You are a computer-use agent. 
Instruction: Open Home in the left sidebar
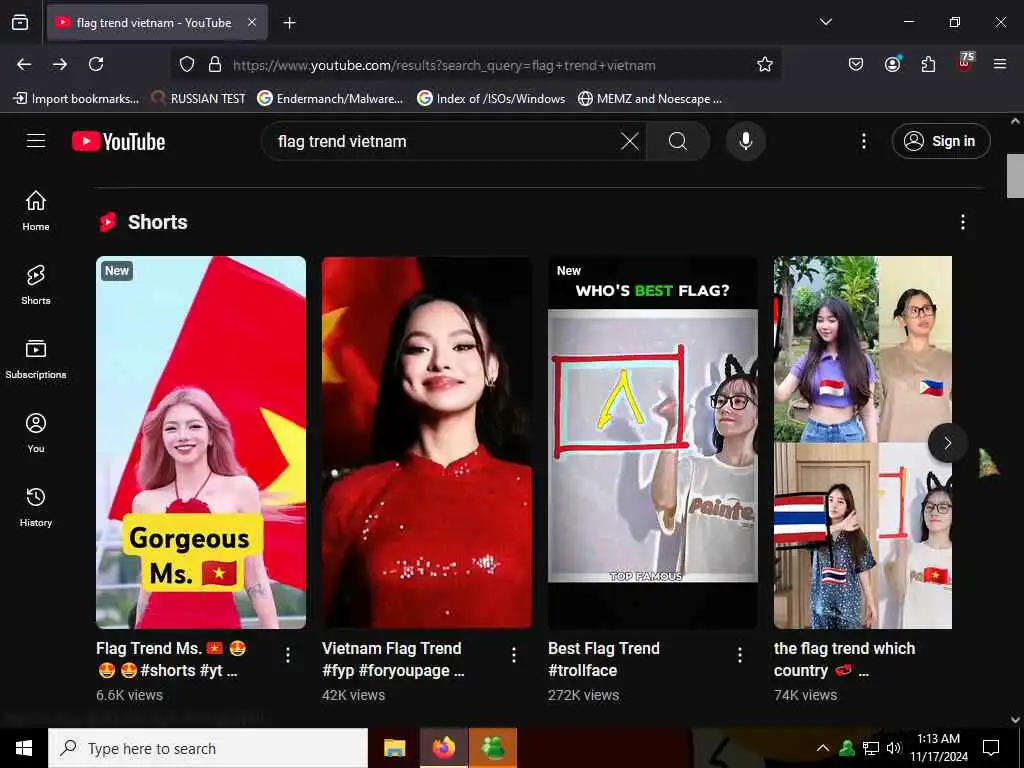[36, 210]
